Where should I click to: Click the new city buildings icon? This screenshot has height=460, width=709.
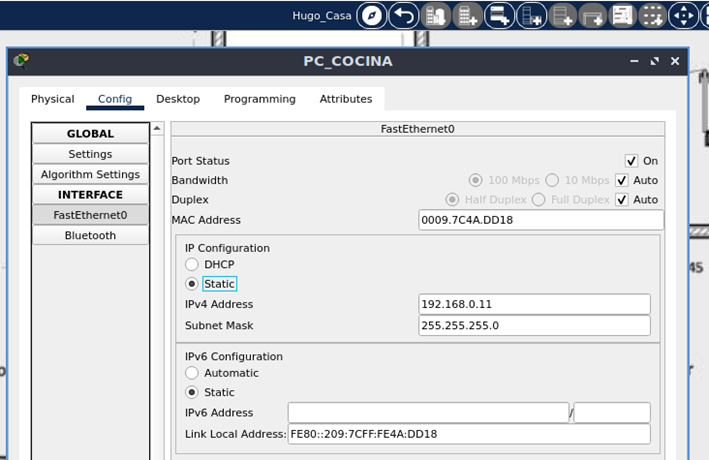click(434, 15)
